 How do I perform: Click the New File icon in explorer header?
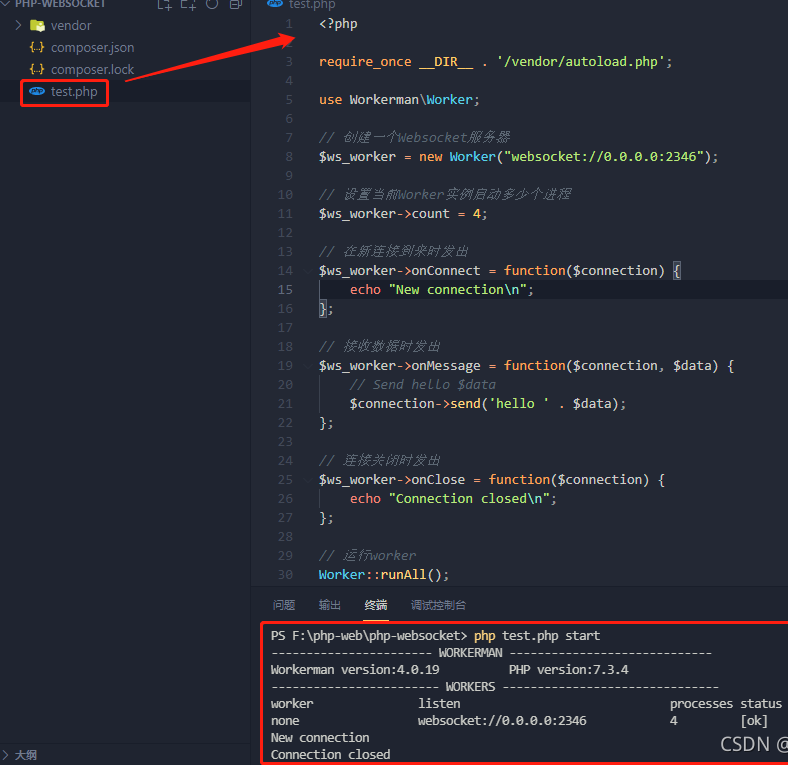164,5
